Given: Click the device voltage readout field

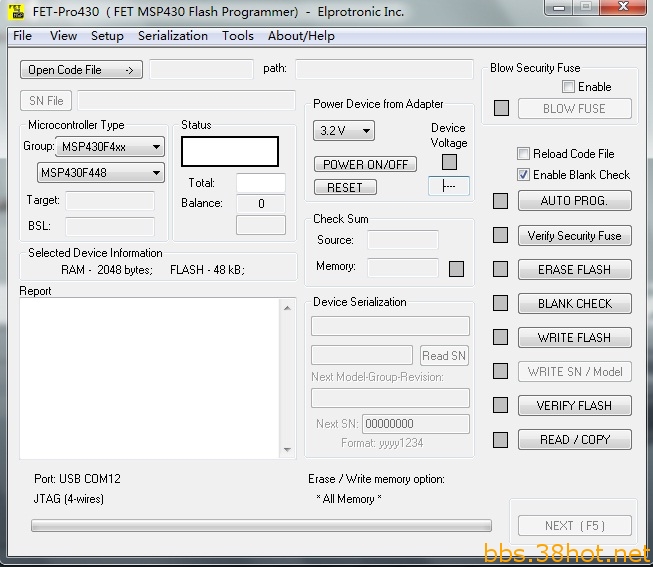Looking at the screenshot, I should tap(449, 186).
